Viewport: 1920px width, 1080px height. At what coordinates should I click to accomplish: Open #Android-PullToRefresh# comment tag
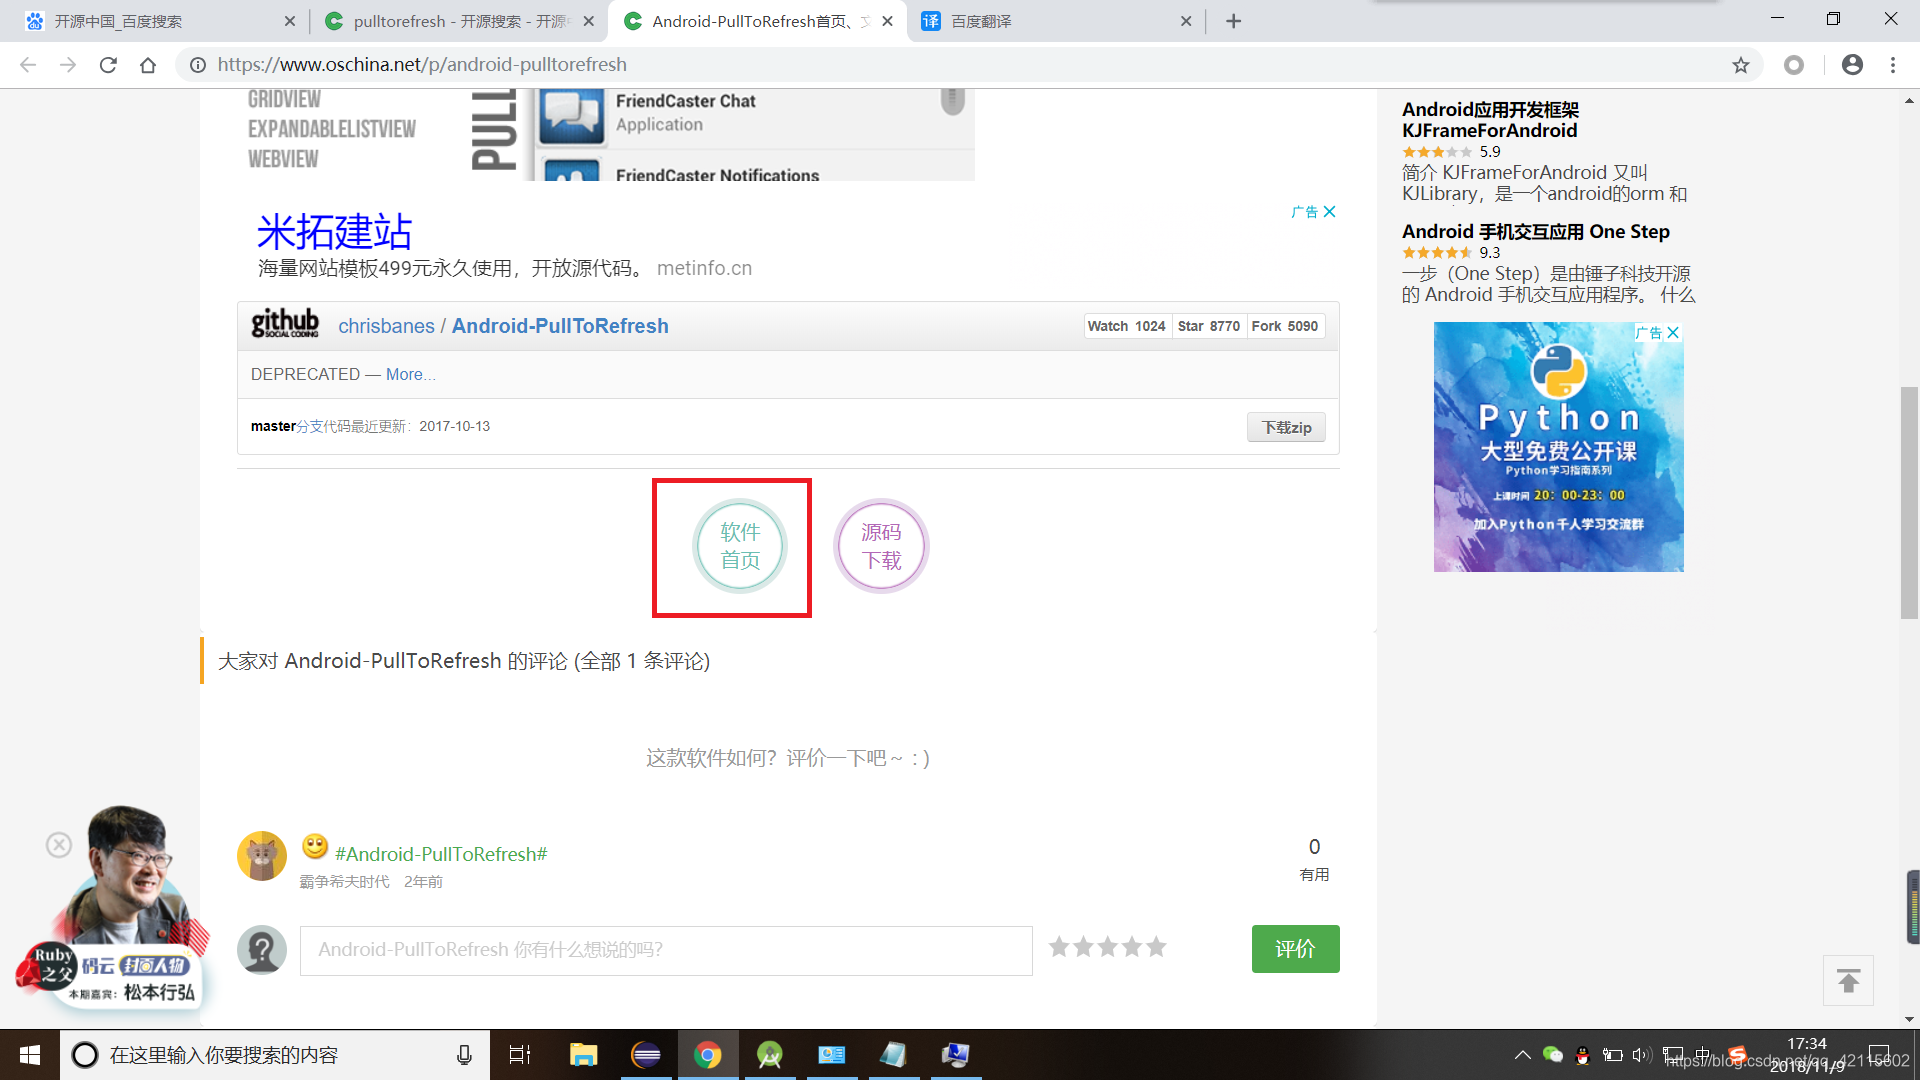coord(441,854)
